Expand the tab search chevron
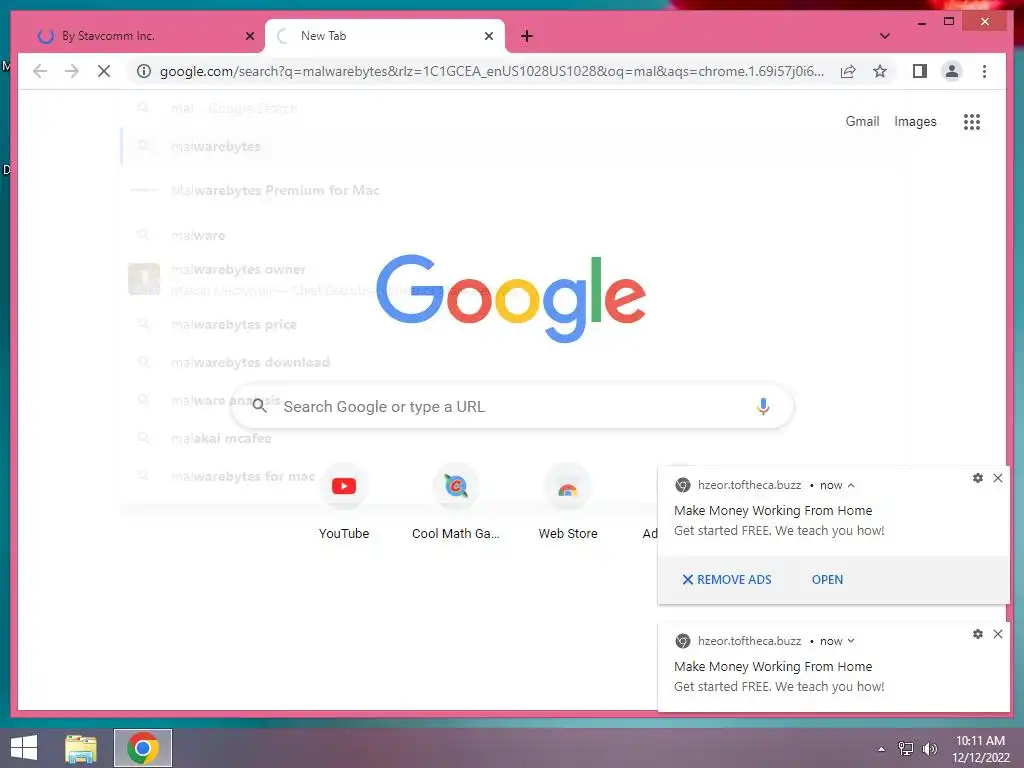Screen dimensions: 1024x768 [884, 36]
